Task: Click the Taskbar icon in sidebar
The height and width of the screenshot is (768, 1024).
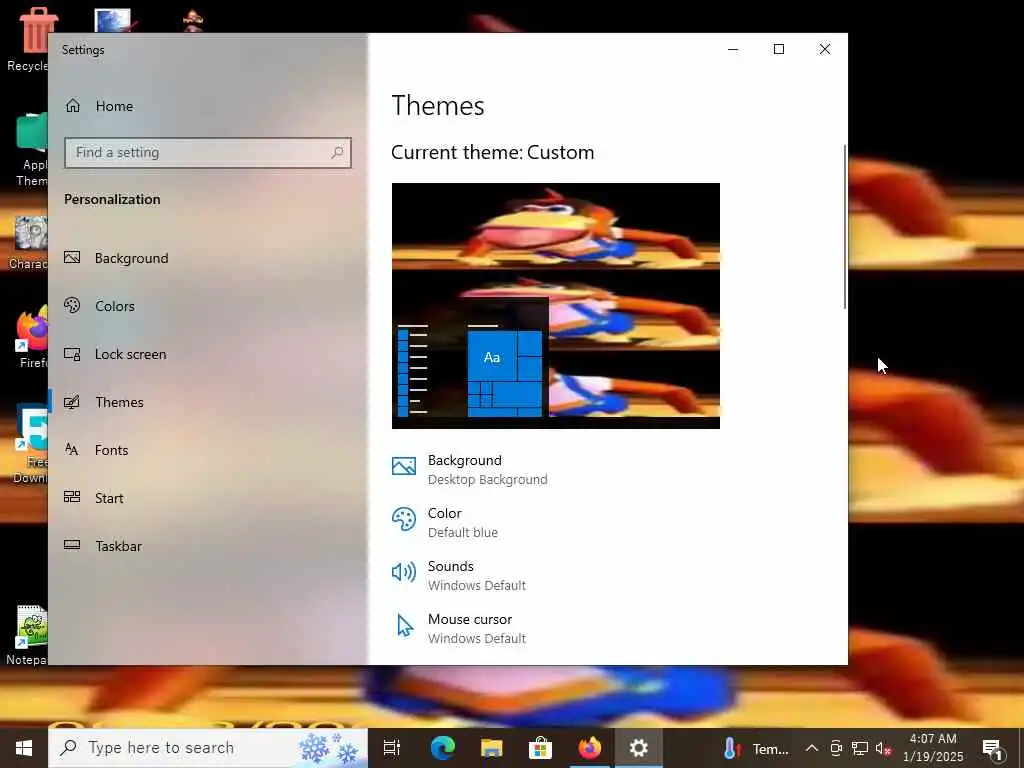Action: point(72,545)
